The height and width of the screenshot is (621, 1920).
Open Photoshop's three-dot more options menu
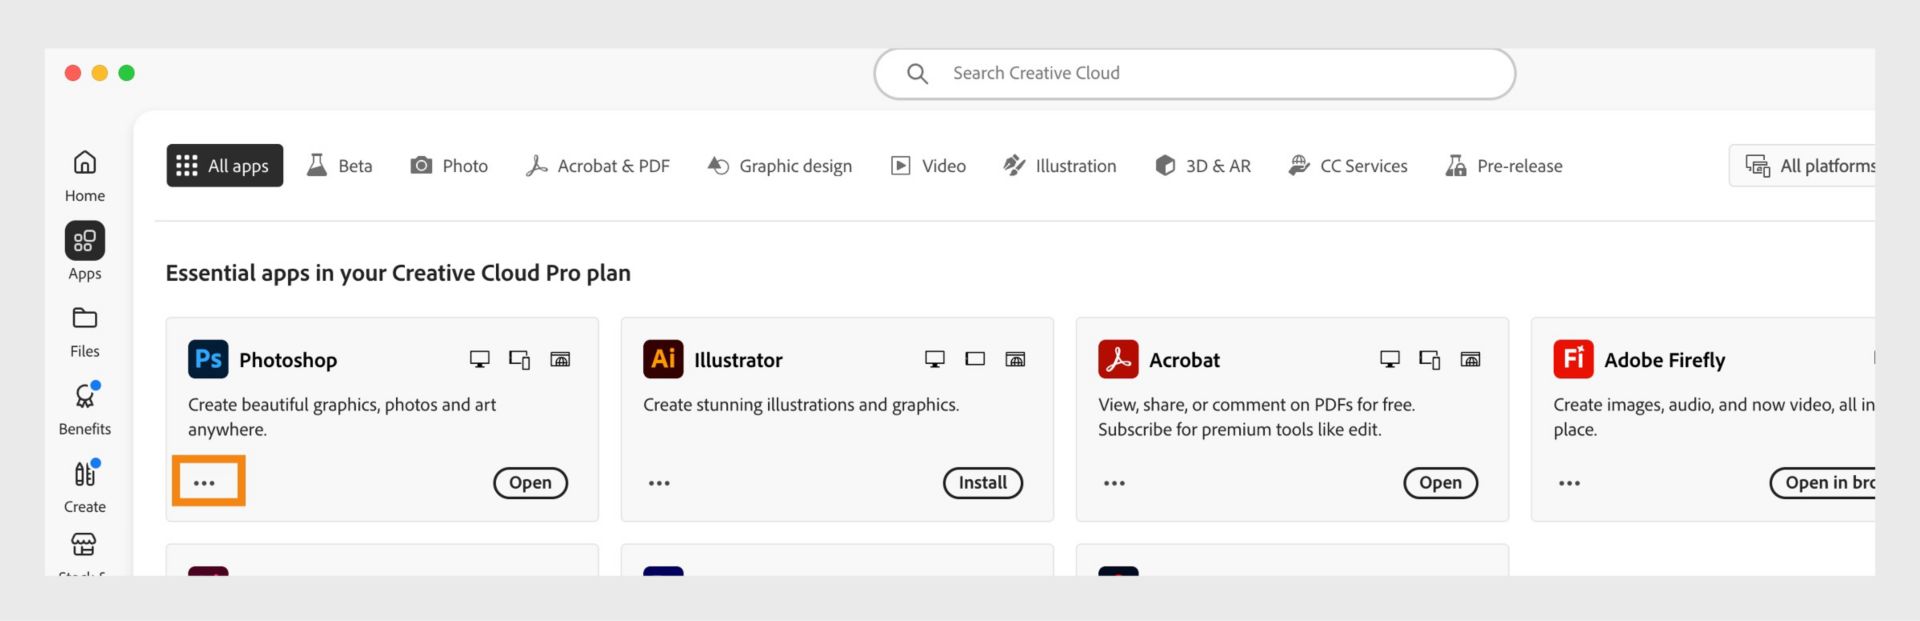tap(205, 483)
